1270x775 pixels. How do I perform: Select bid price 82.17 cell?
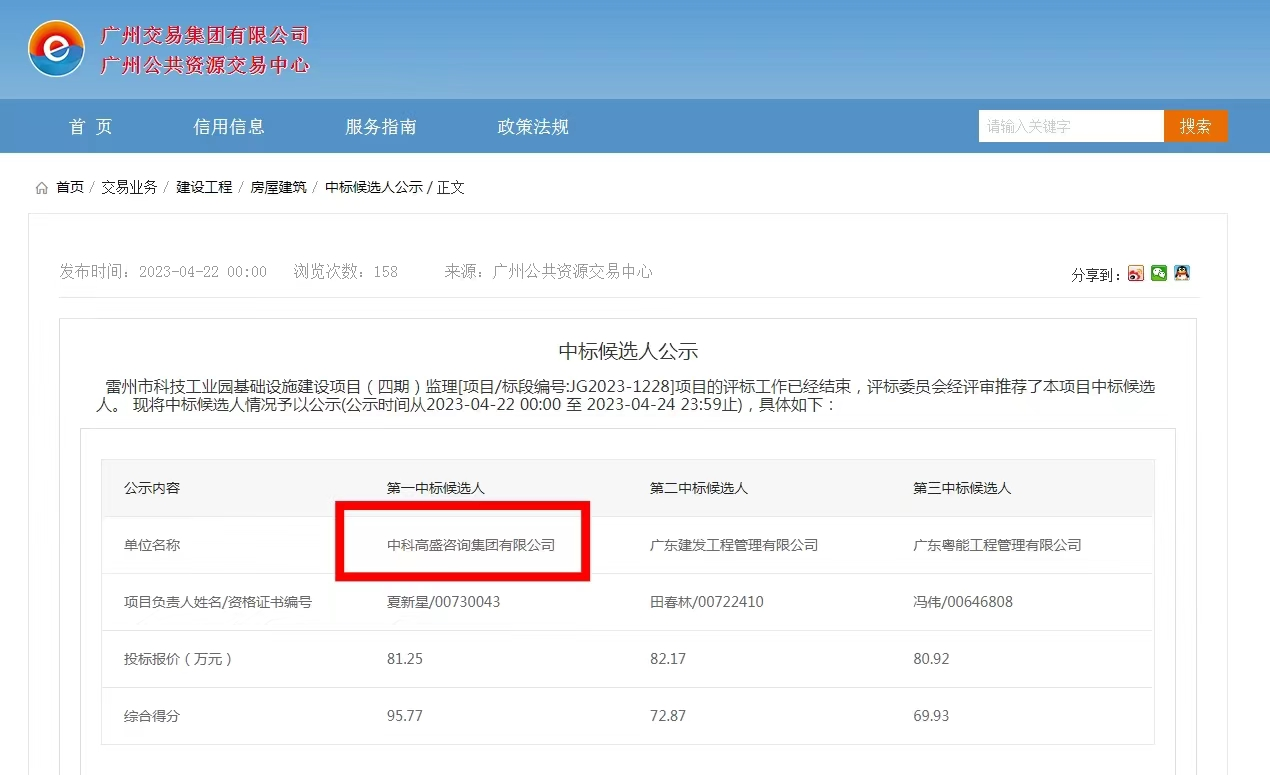tap(668, 659)
